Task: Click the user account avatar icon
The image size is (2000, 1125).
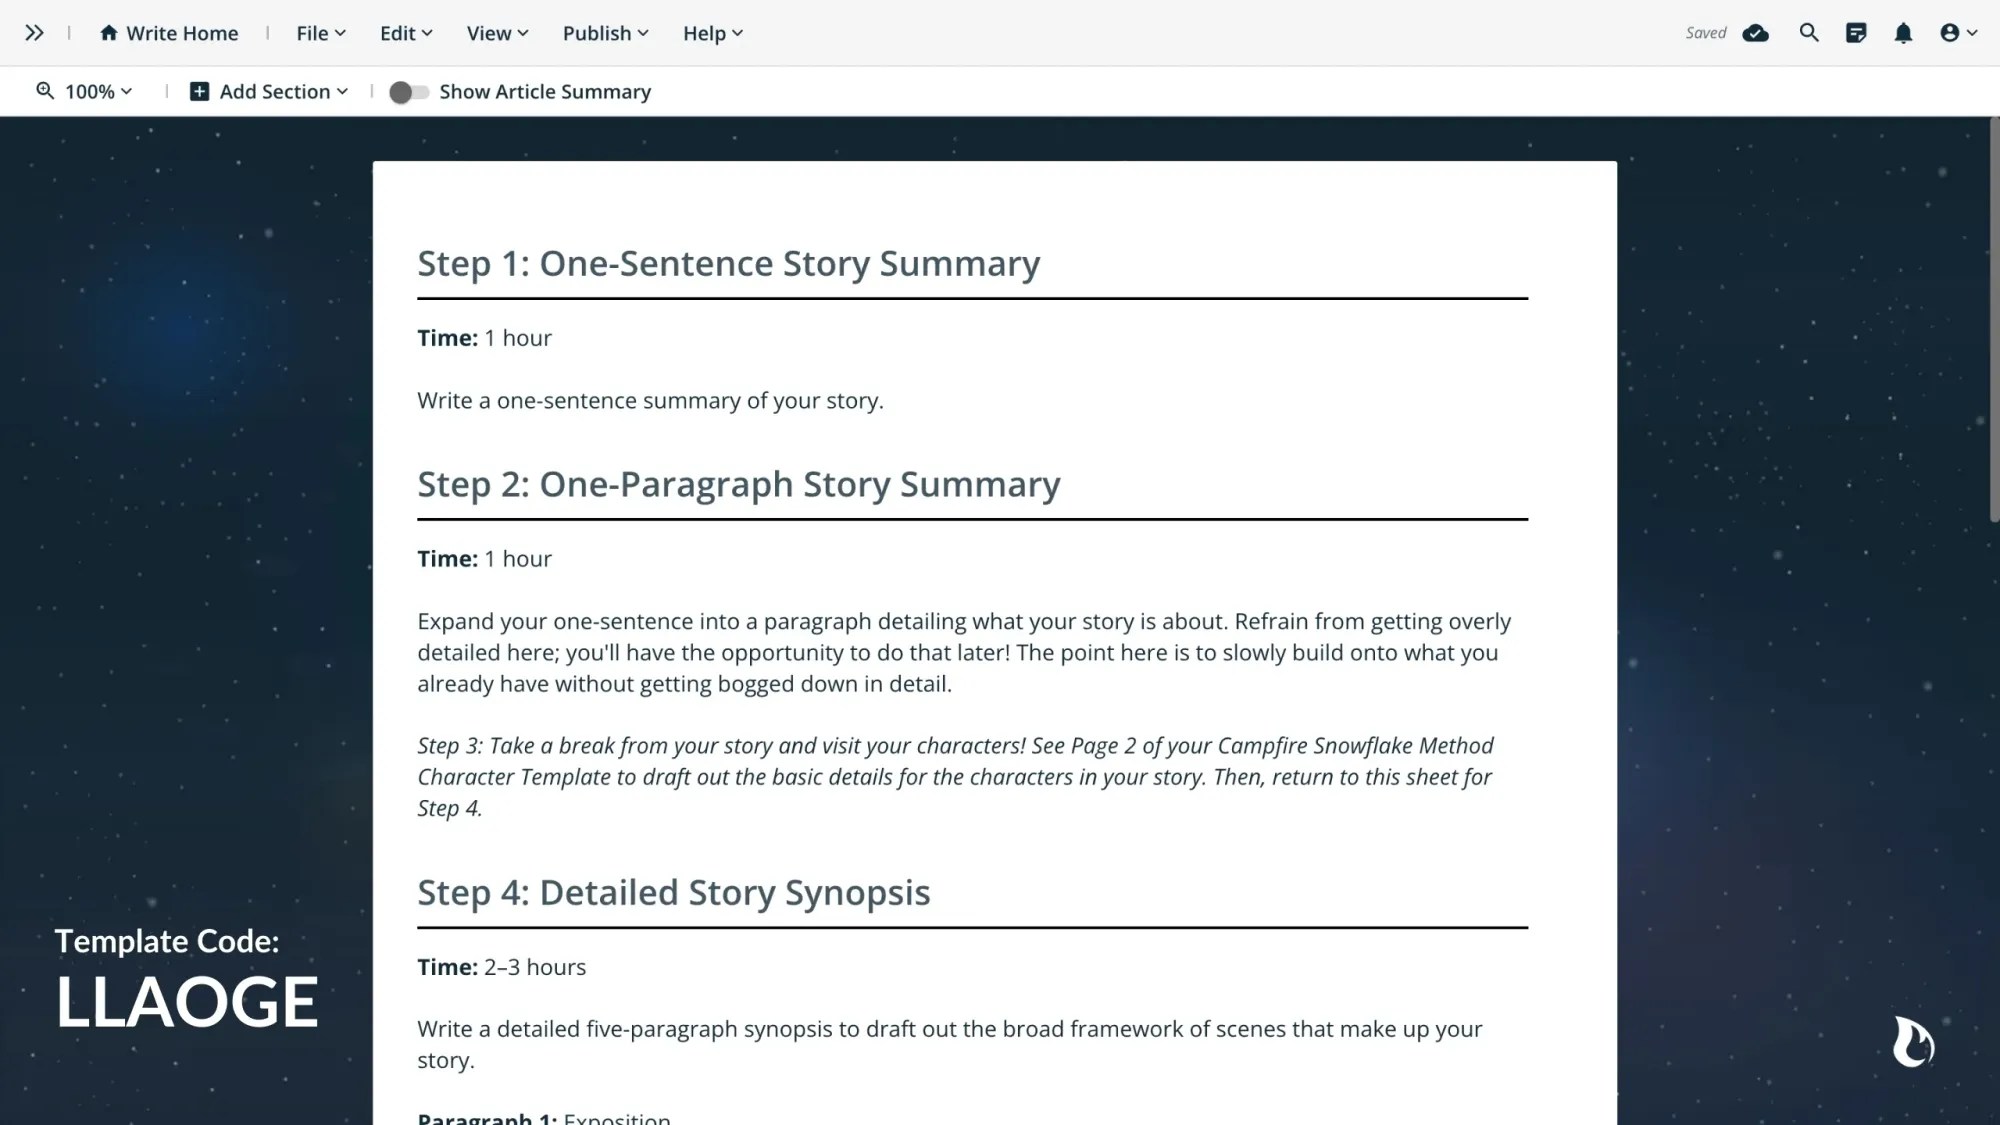Action: tap(1950, 32)
